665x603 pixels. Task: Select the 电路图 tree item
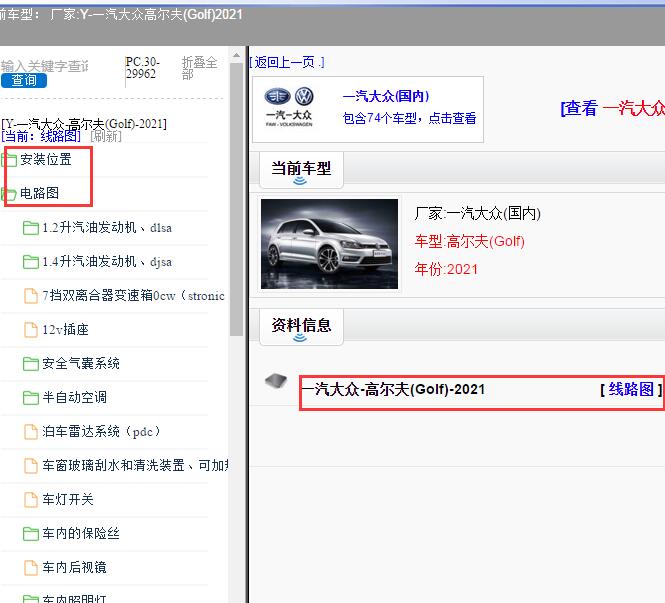coord(39,193)
